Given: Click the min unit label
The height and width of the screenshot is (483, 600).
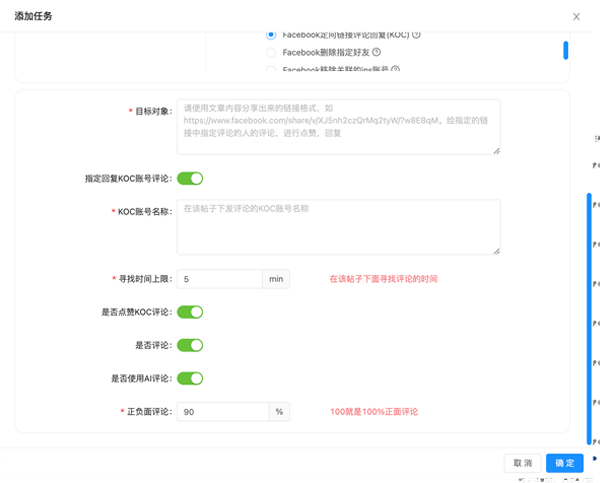Looking at the screenshot, I should [276, 279].
